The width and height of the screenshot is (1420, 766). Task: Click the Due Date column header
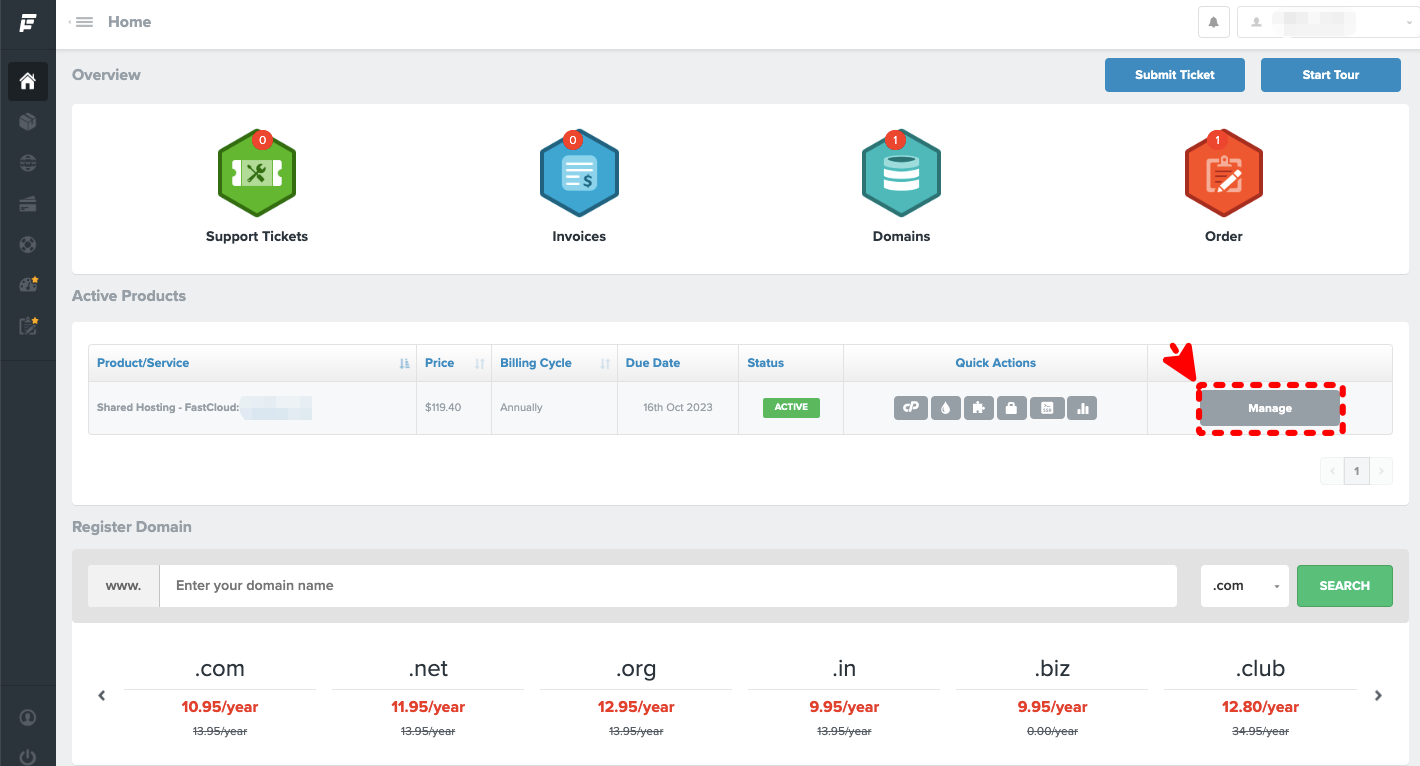(x=677, y=363)
